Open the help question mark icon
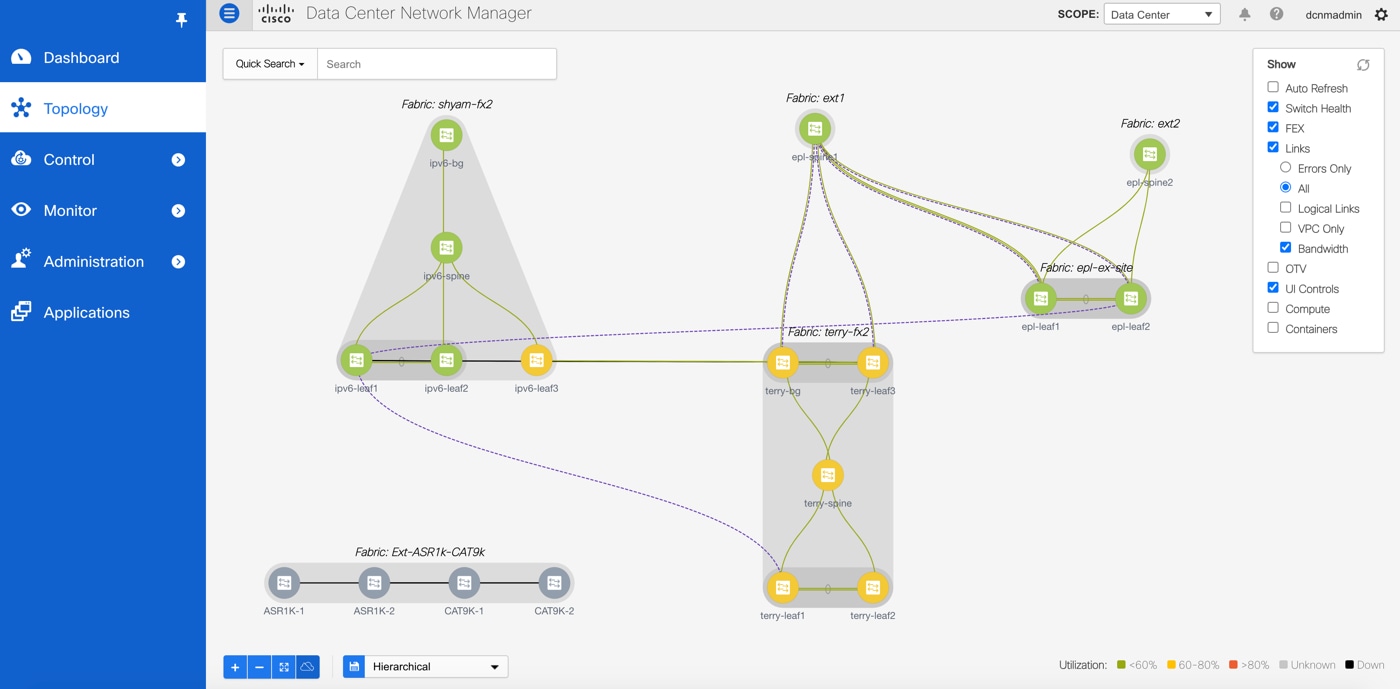 1276,14
